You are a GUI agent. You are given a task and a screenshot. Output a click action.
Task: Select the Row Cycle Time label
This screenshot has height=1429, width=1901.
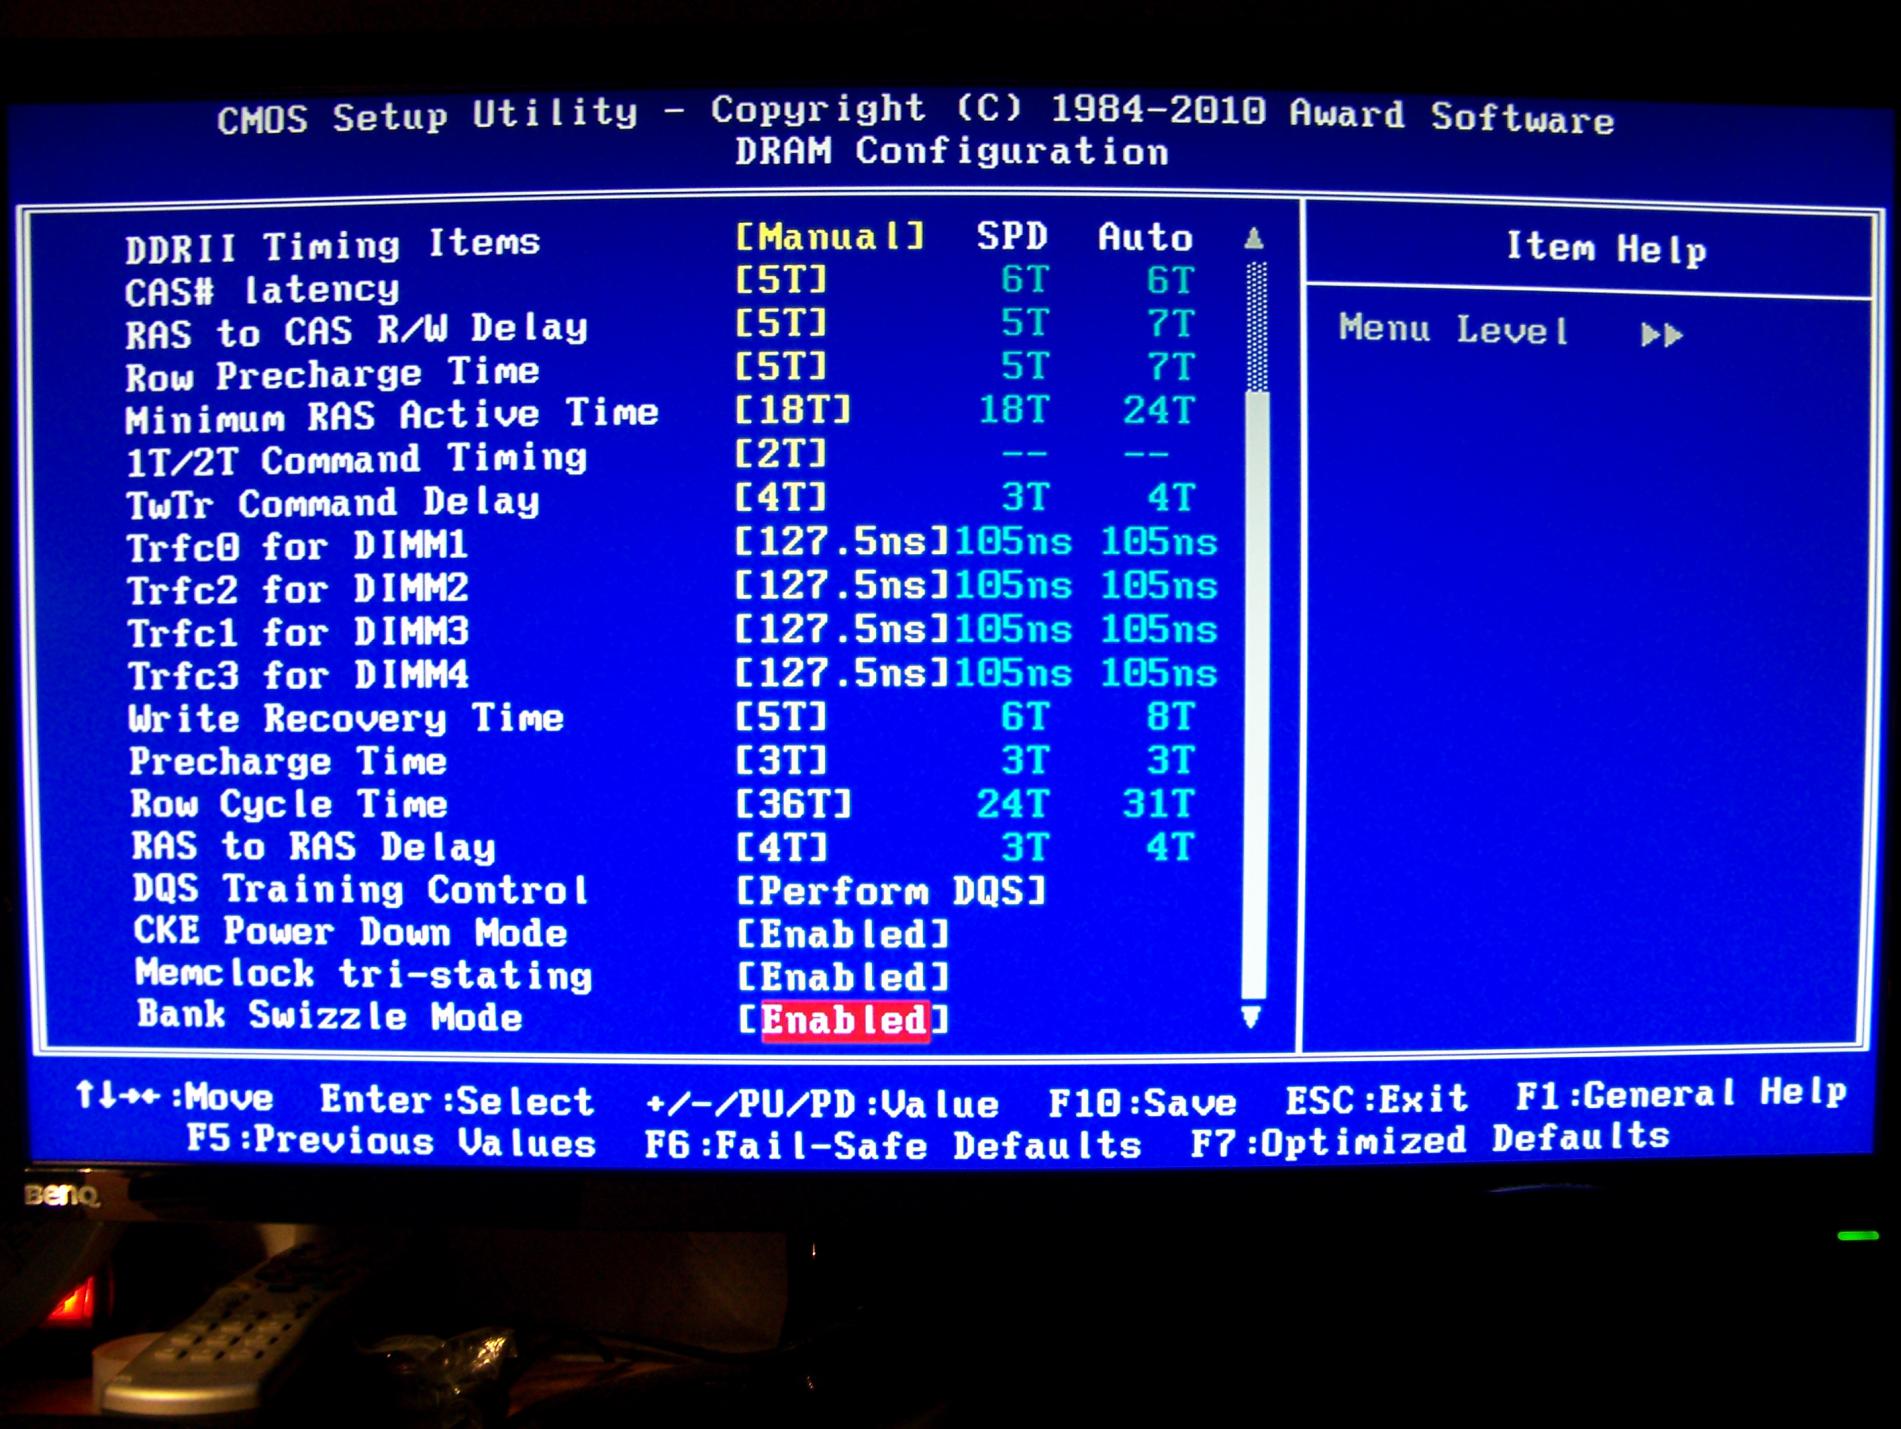[289, 804]
